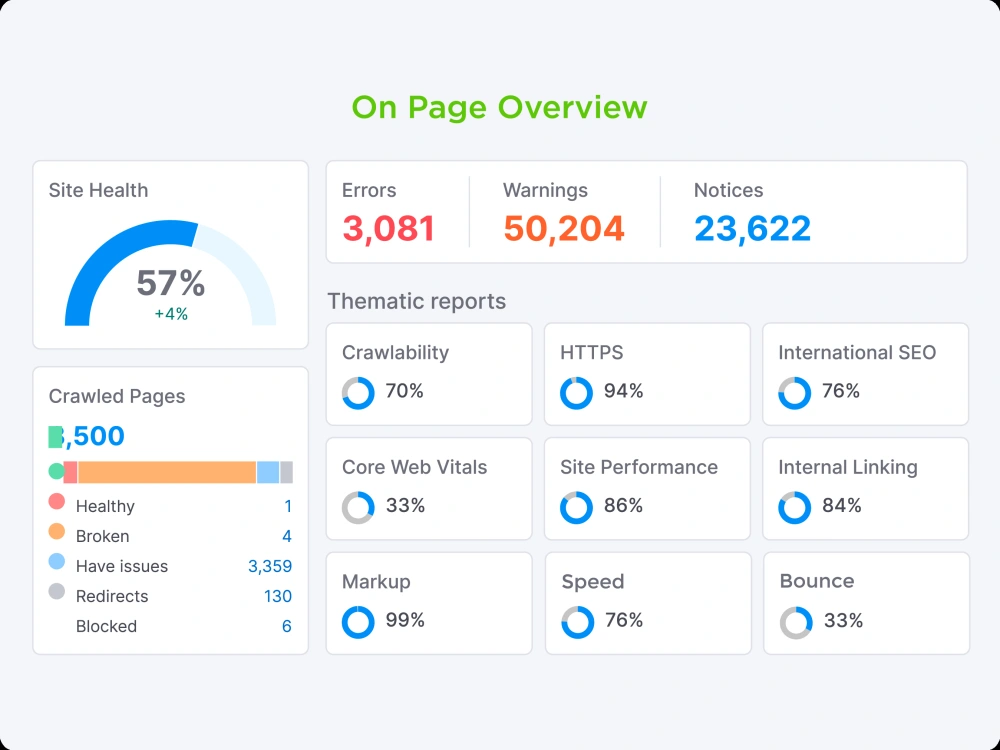
Task: Click the Blocked legend label
Action: [107, 626]
